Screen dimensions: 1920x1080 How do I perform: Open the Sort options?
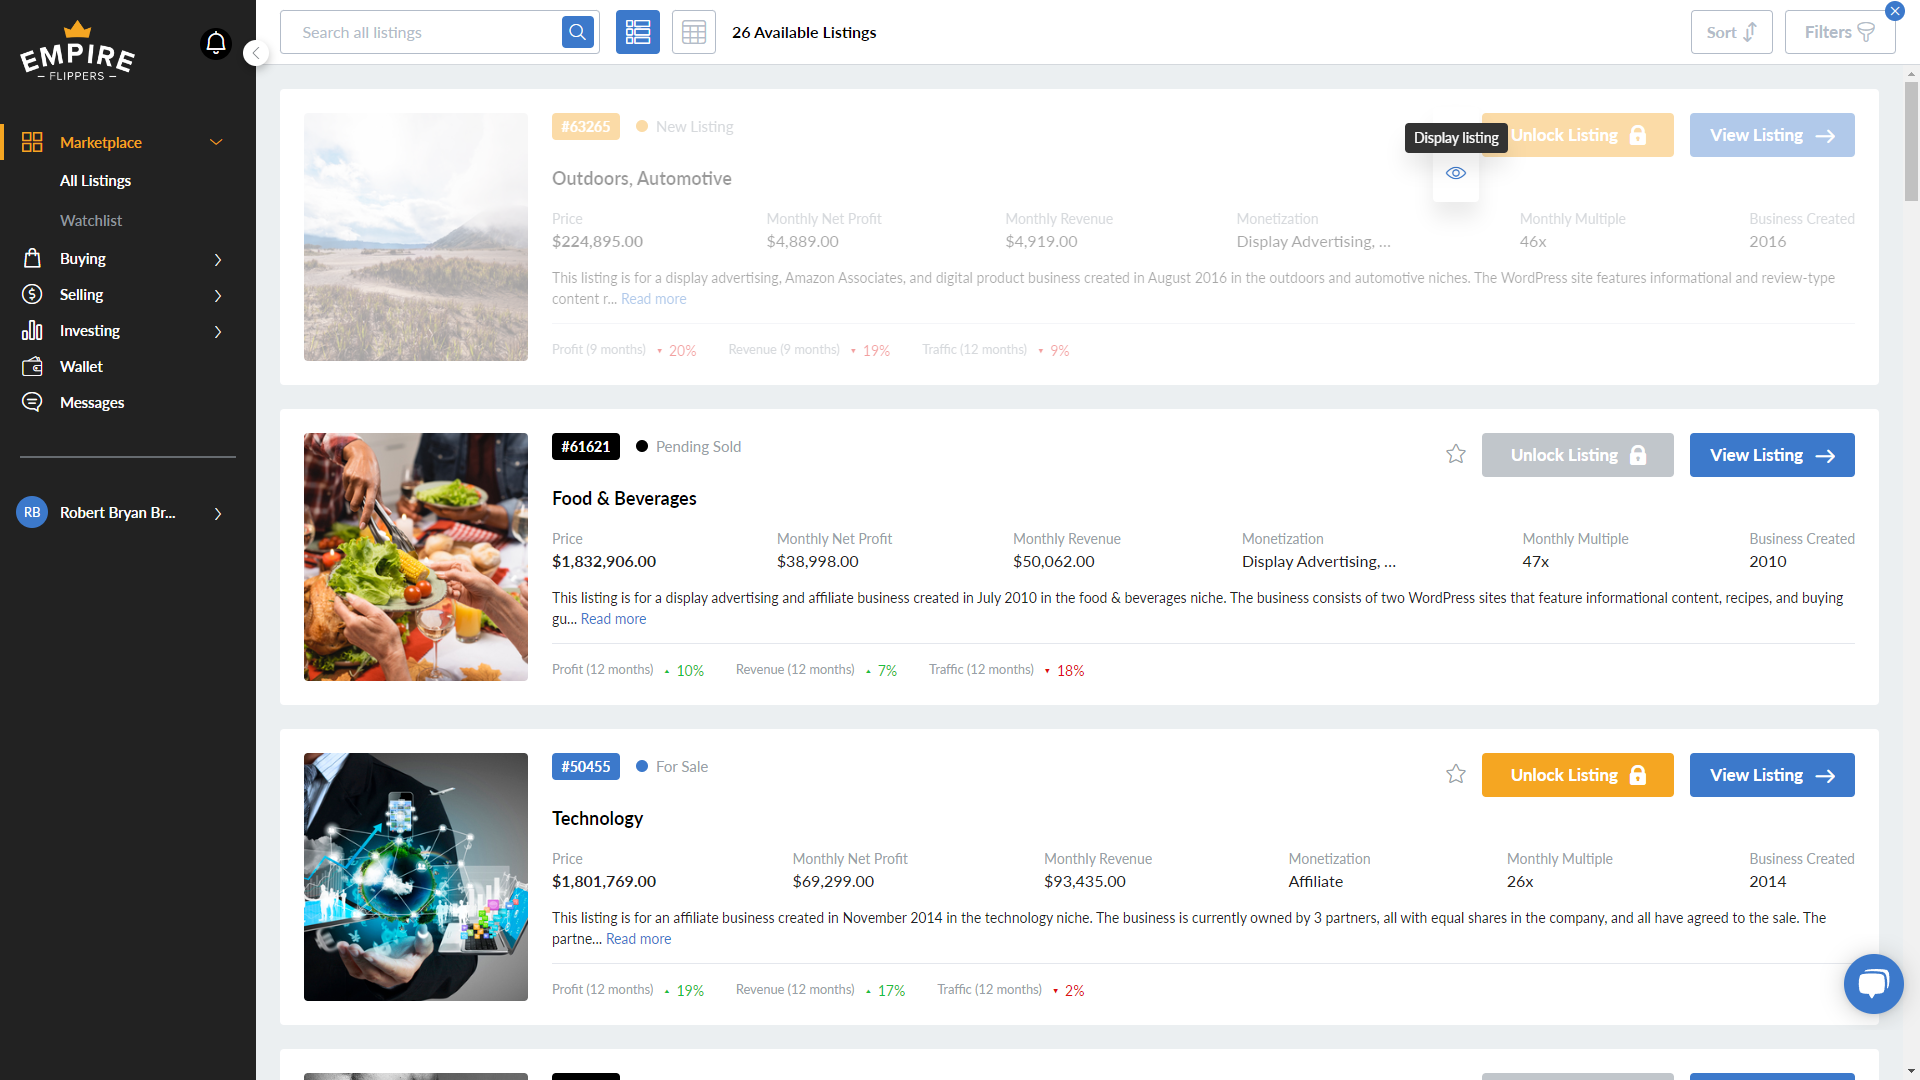(1732, 32)
